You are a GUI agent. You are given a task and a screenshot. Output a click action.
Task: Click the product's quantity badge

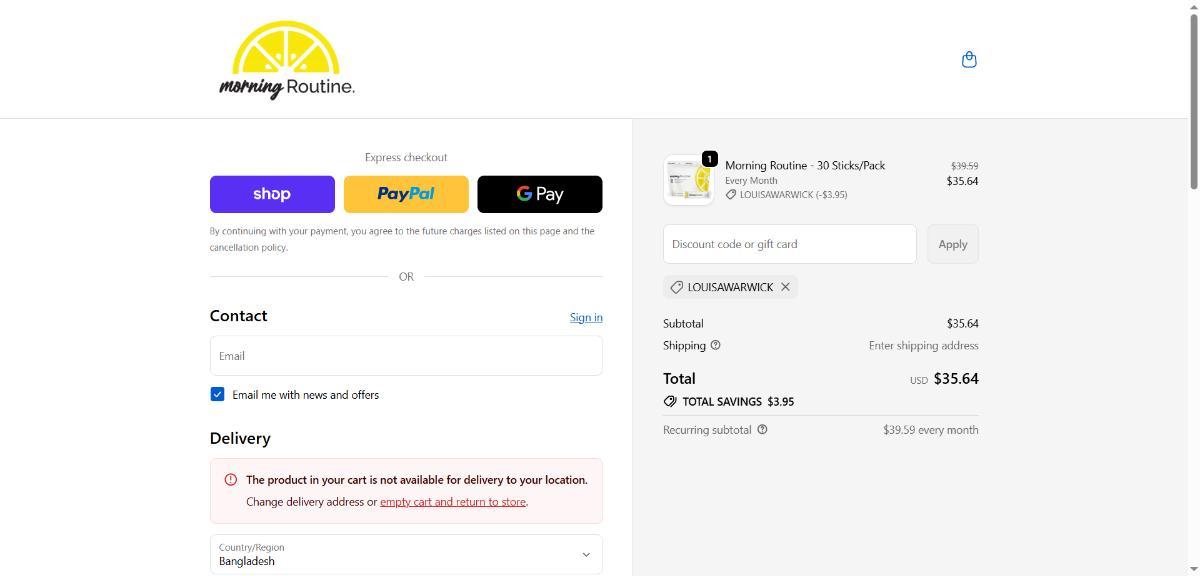[x=709, y=159]
